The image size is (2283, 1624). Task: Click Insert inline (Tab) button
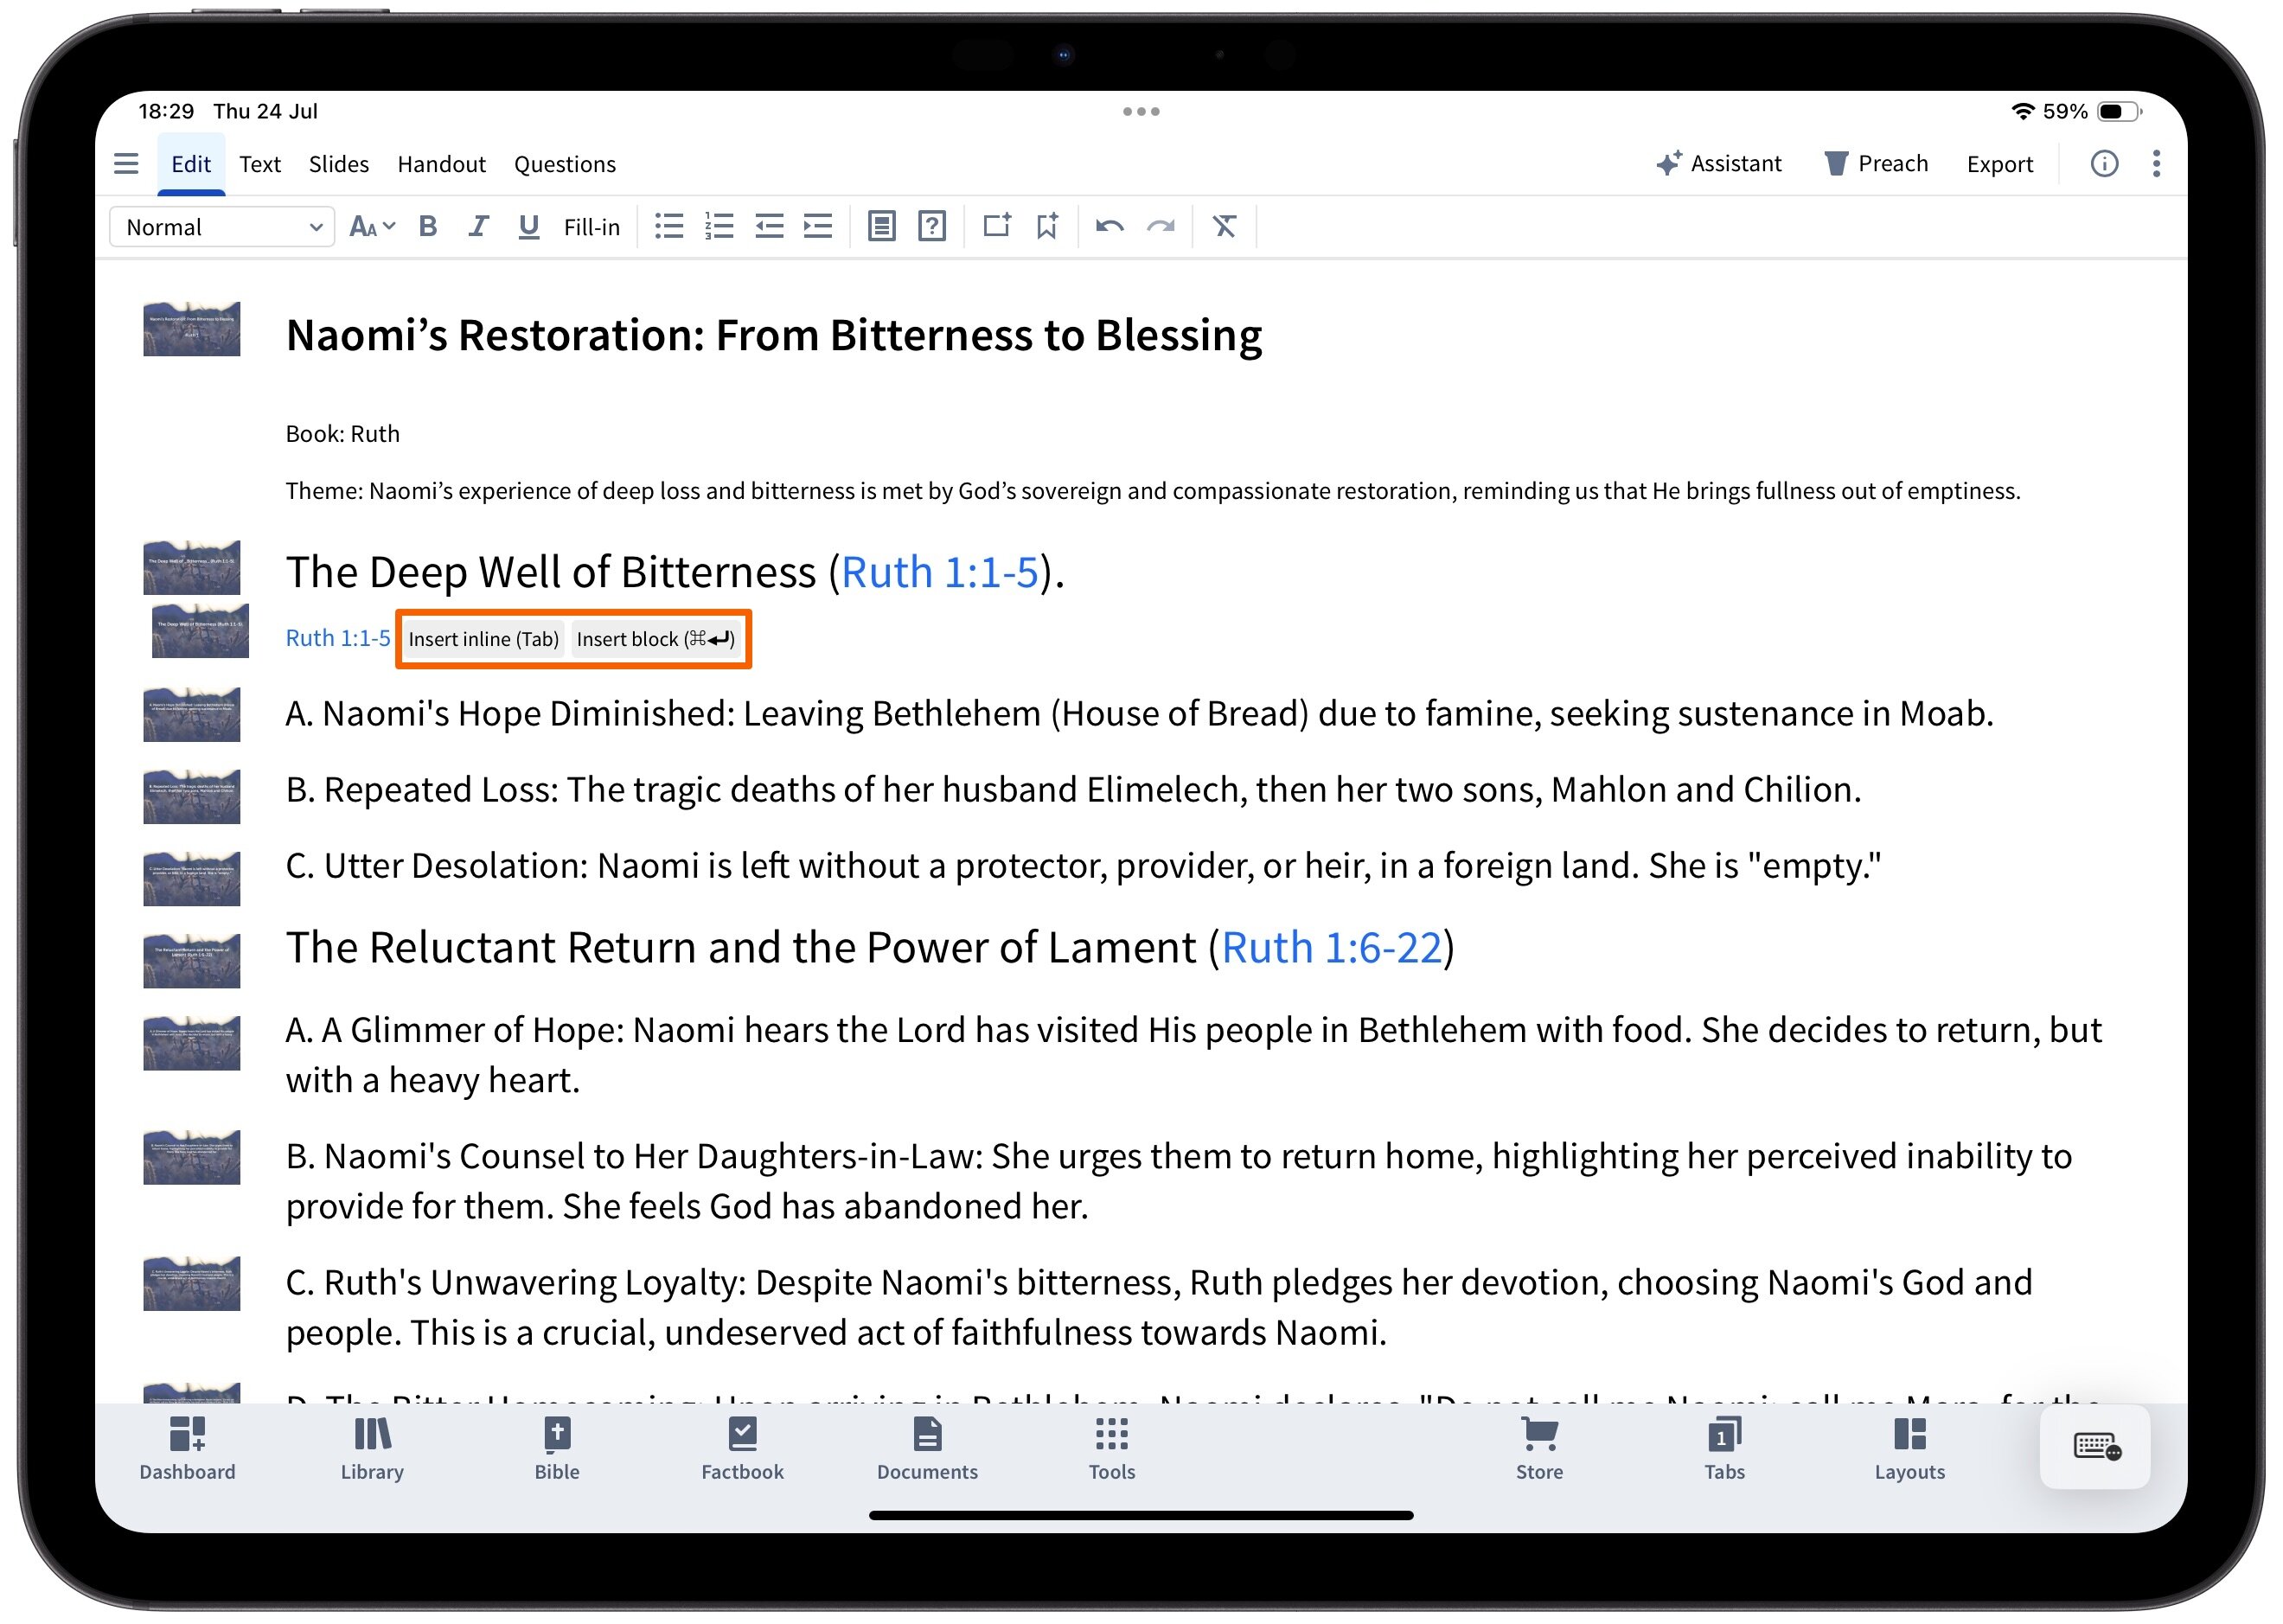click(x=483, y=639)
